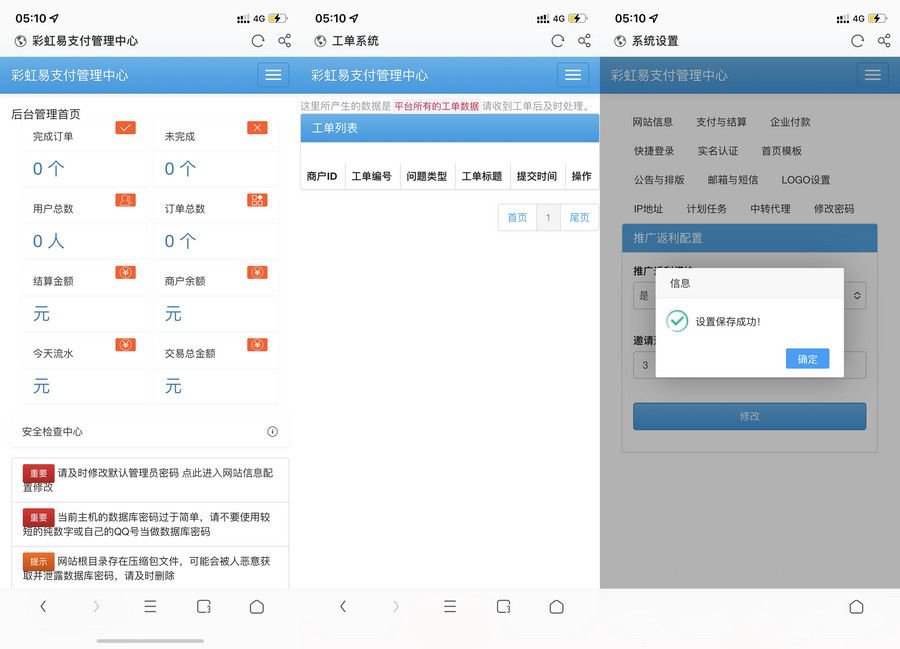Open hamburger menu on 系统设置 page
The width and height of the screenshot is (900, 649).
[x=872, y=74]
